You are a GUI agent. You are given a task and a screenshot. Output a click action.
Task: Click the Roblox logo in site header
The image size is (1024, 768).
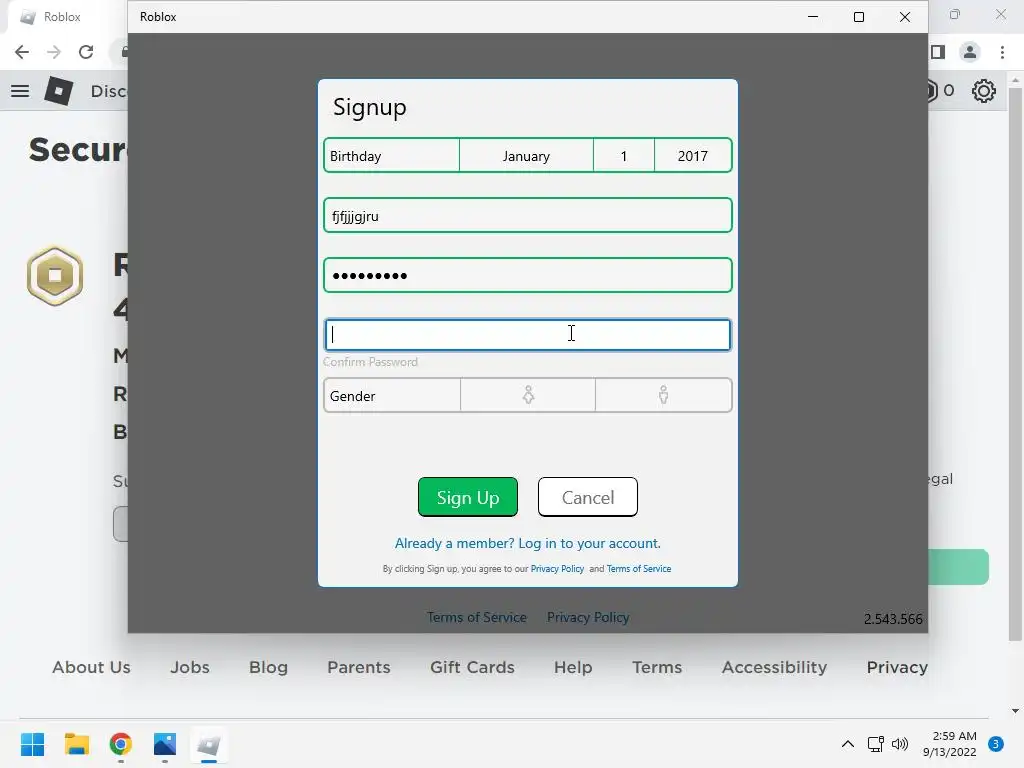(58, 91)
